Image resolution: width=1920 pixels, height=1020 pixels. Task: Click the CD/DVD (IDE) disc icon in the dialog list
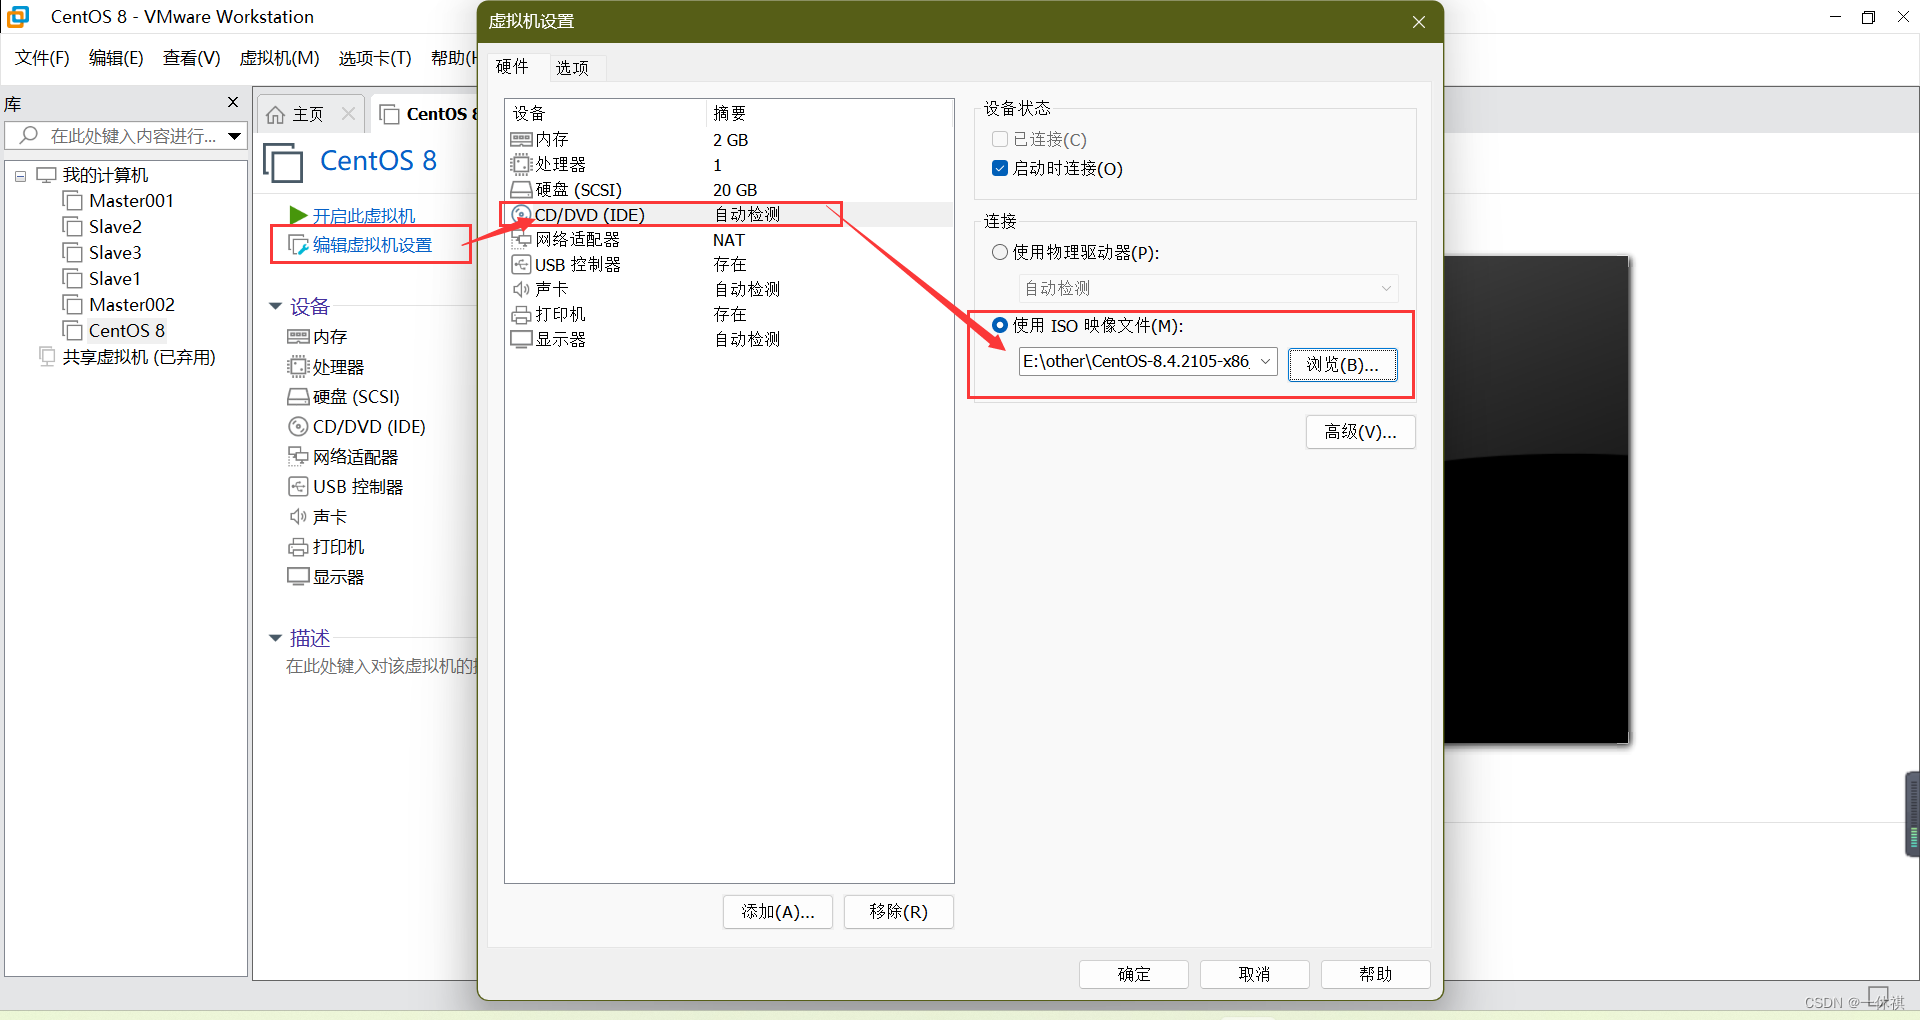coord(521,214)
